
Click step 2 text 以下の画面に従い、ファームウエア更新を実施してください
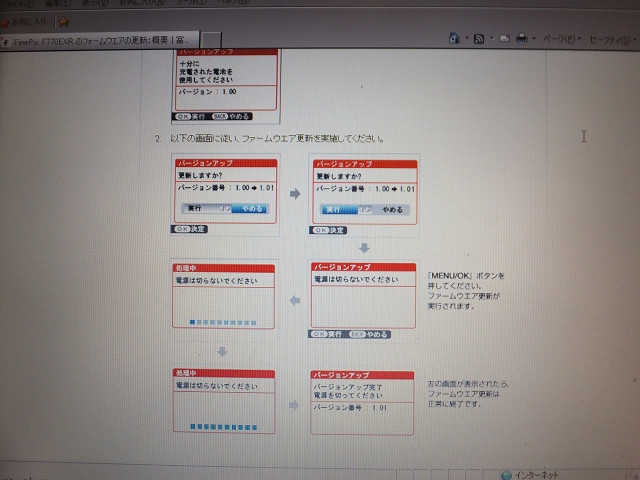point(277,139)
